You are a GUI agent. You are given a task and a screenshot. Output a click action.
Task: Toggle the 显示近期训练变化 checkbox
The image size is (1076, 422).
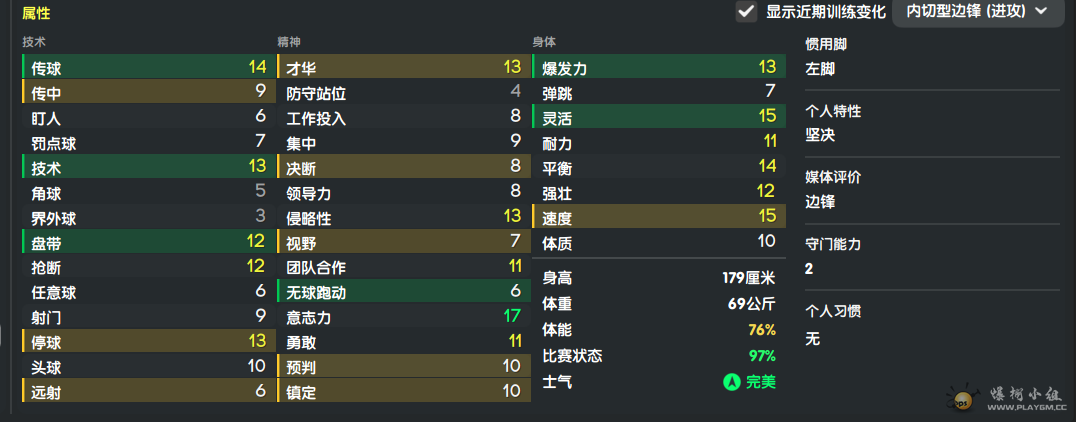[x=746, y=12]
